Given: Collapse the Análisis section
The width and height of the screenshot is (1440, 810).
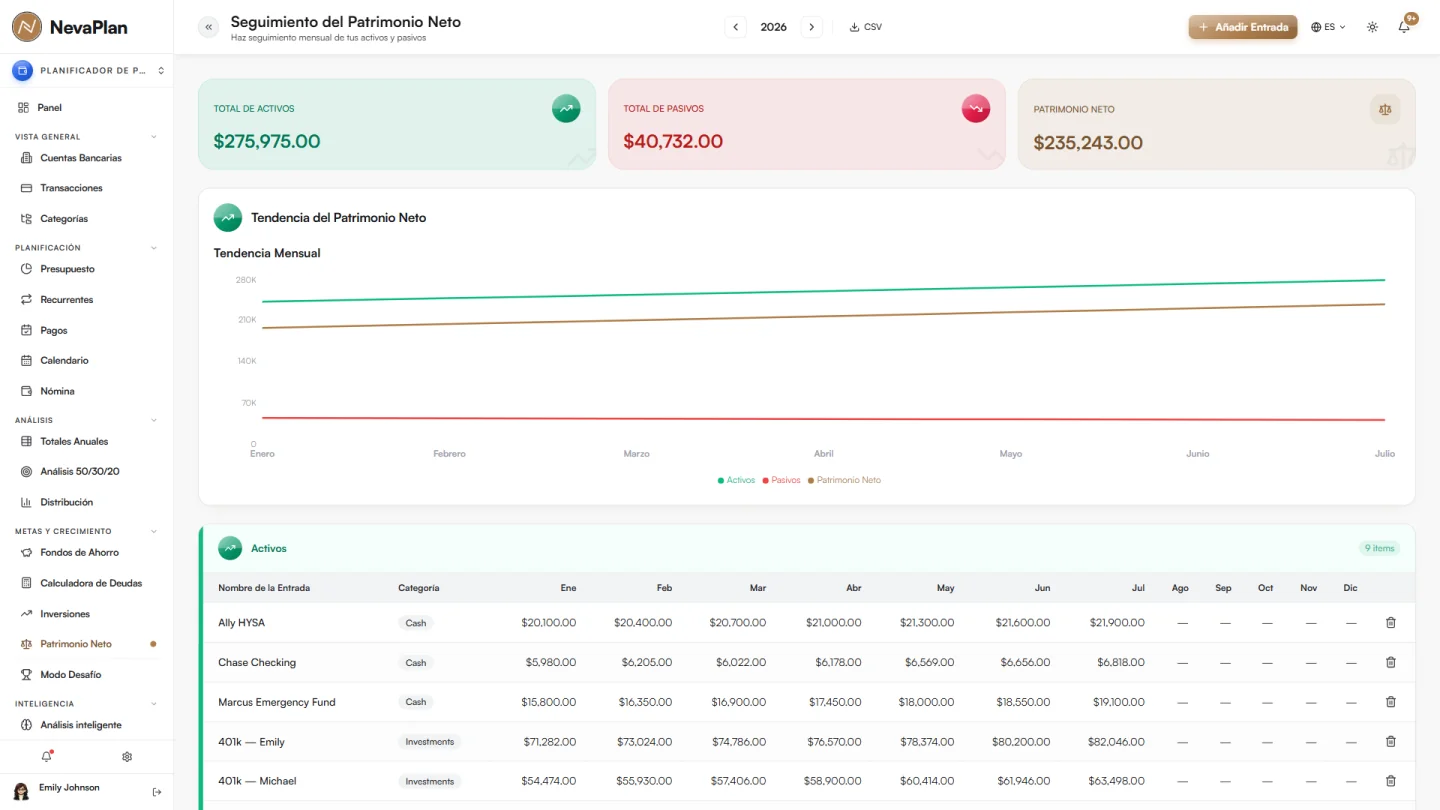Looking at the screenshot, I should point(154,420).
